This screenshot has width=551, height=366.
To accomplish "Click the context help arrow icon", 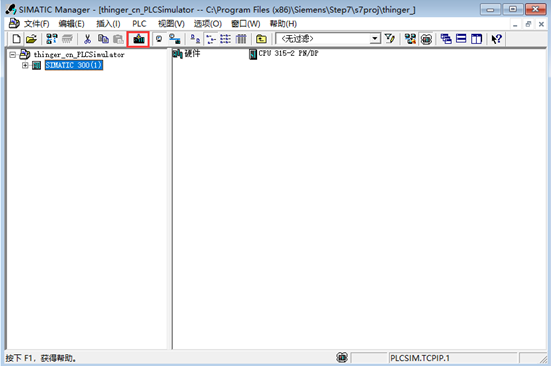I will coord(497,39).
